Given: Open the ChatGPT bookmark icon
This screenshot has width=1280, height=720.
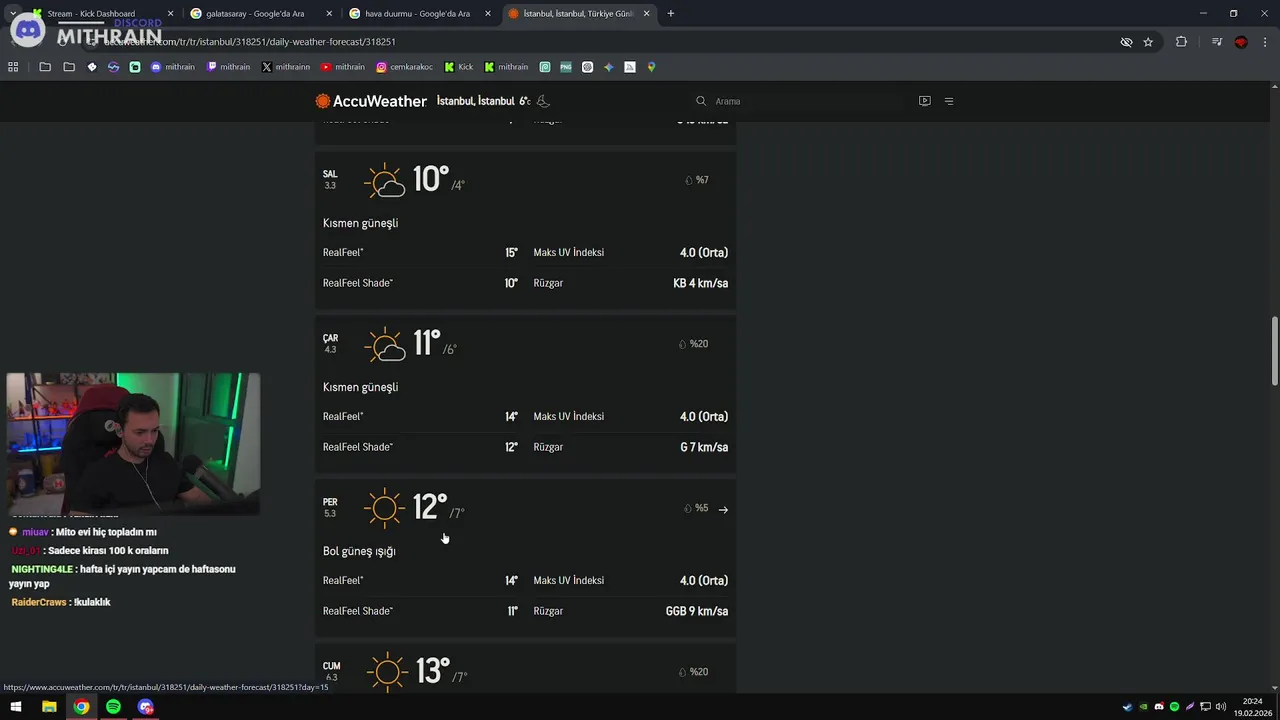Looking at the screenshot, I should [x=587, y=67].
